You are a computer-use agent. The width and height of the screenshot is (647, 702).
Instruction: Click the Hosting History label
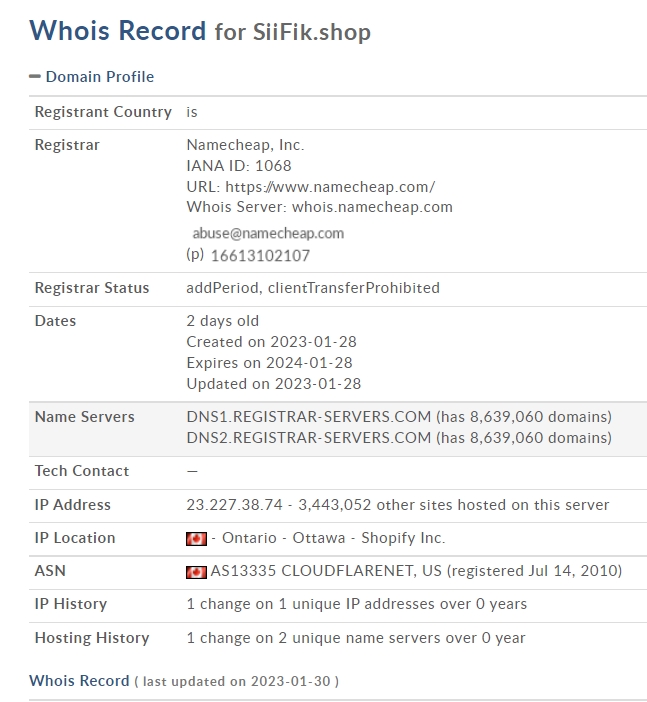92,638
